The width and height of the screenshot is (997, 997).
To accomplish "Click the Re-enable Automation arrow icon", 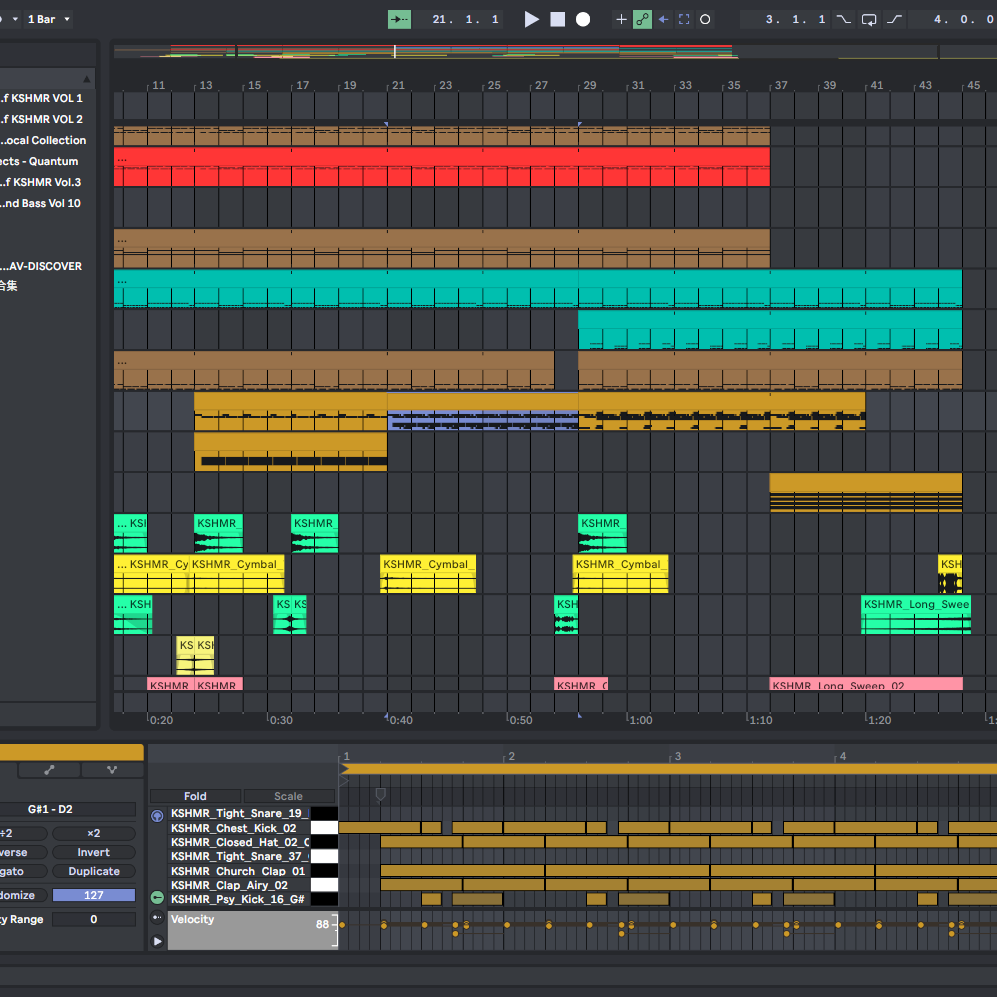I will click(664, 19).
